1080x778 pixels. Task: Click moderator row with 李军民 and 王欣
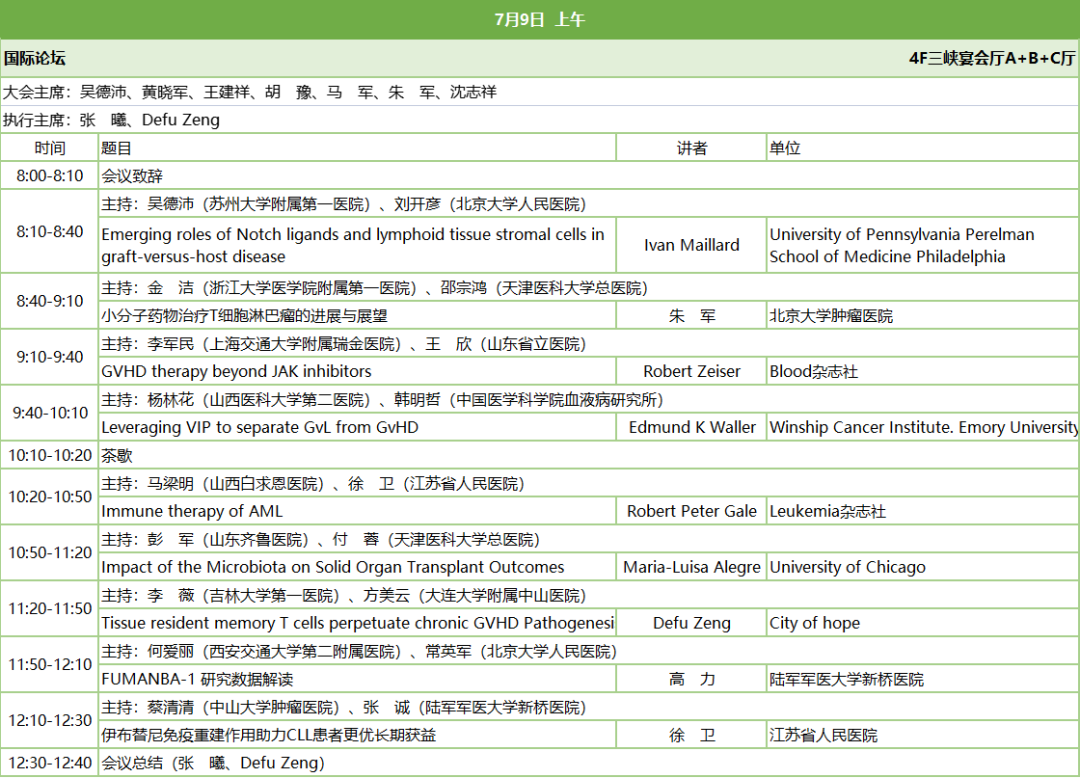tap(589, 344)
